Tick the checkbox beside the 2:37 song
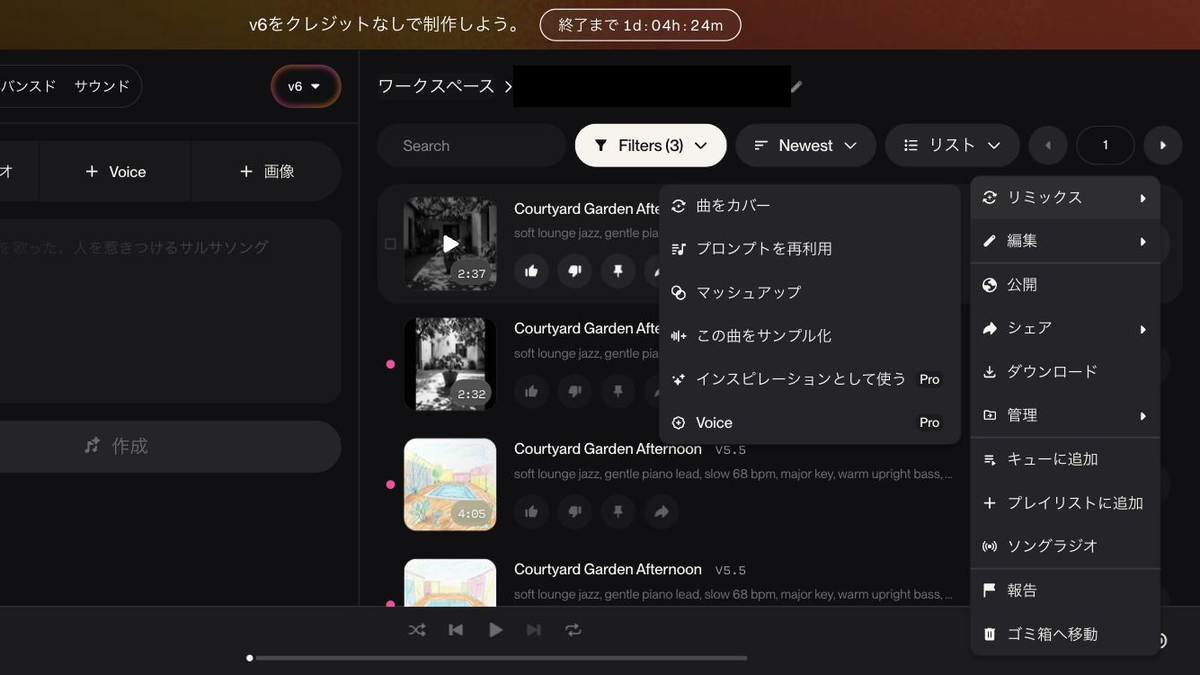The height and width of the screenshot is (675, 1200). (x=390, y=244)
